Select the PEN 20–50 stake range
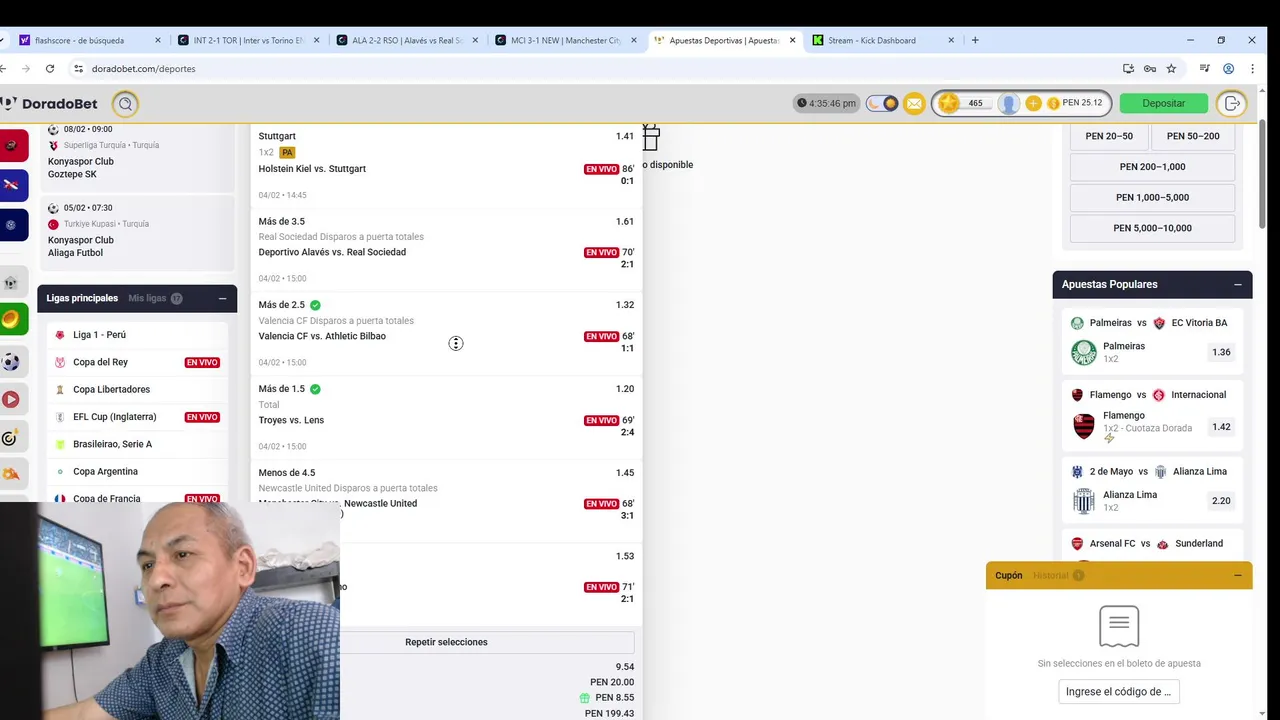 click(x=1109, y=136)
